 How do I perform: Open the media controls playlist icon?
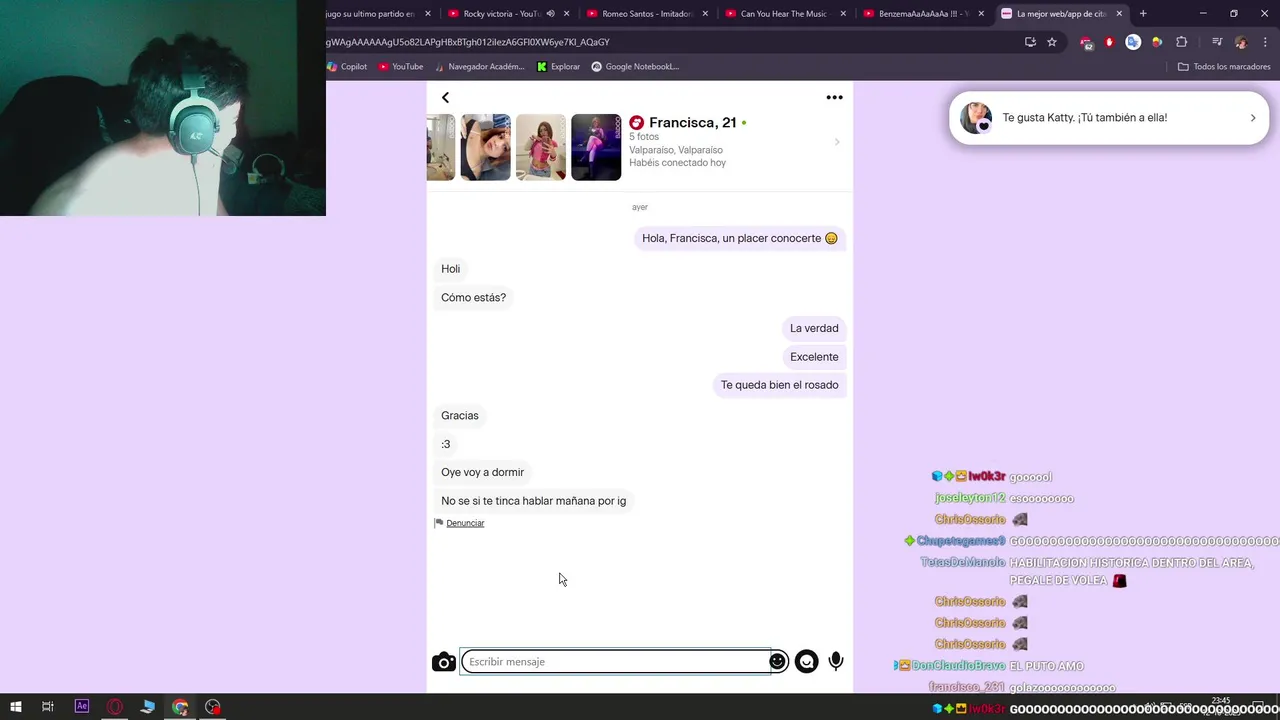point(1217,42)
